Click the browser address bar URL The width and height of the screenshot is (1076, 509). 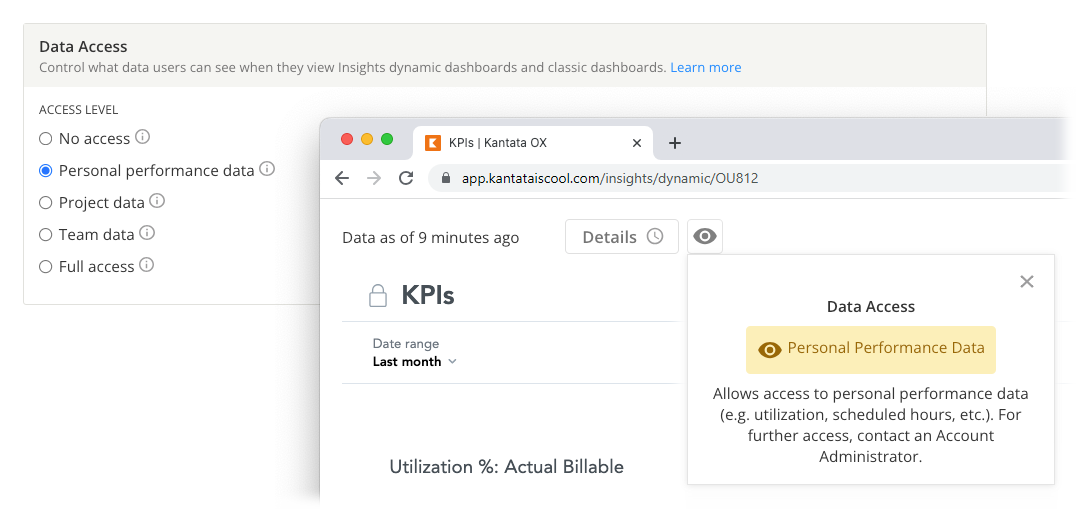click(x=610, y=178)
